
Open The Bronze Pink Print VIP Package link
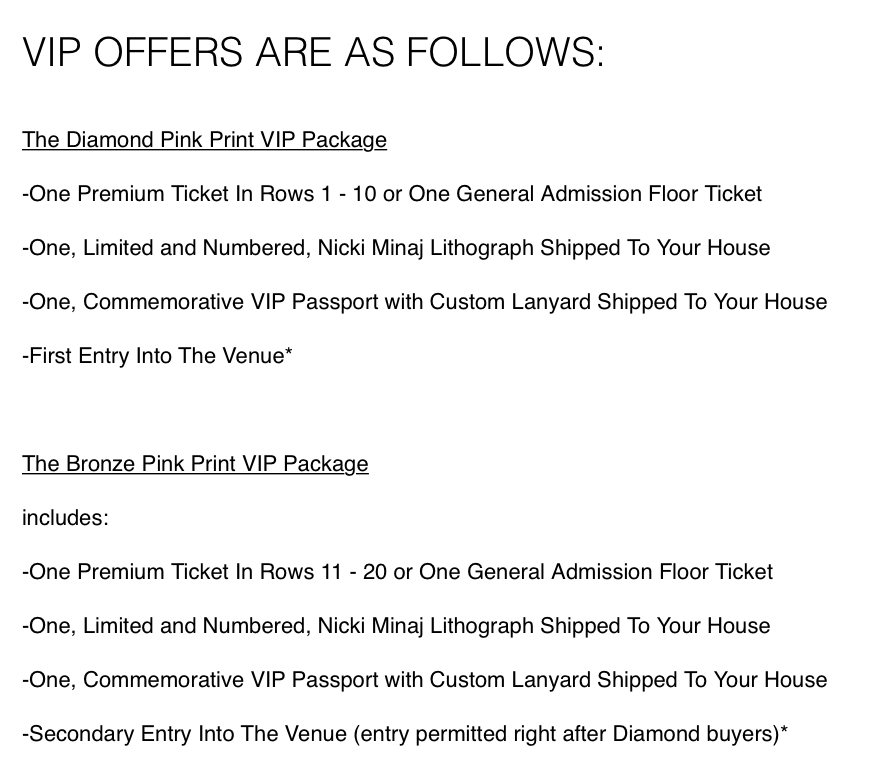coord(195,464)
